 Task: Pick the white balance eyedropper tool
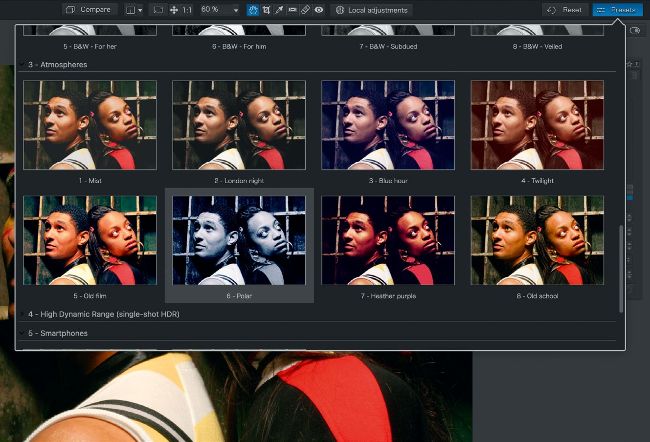279,9
